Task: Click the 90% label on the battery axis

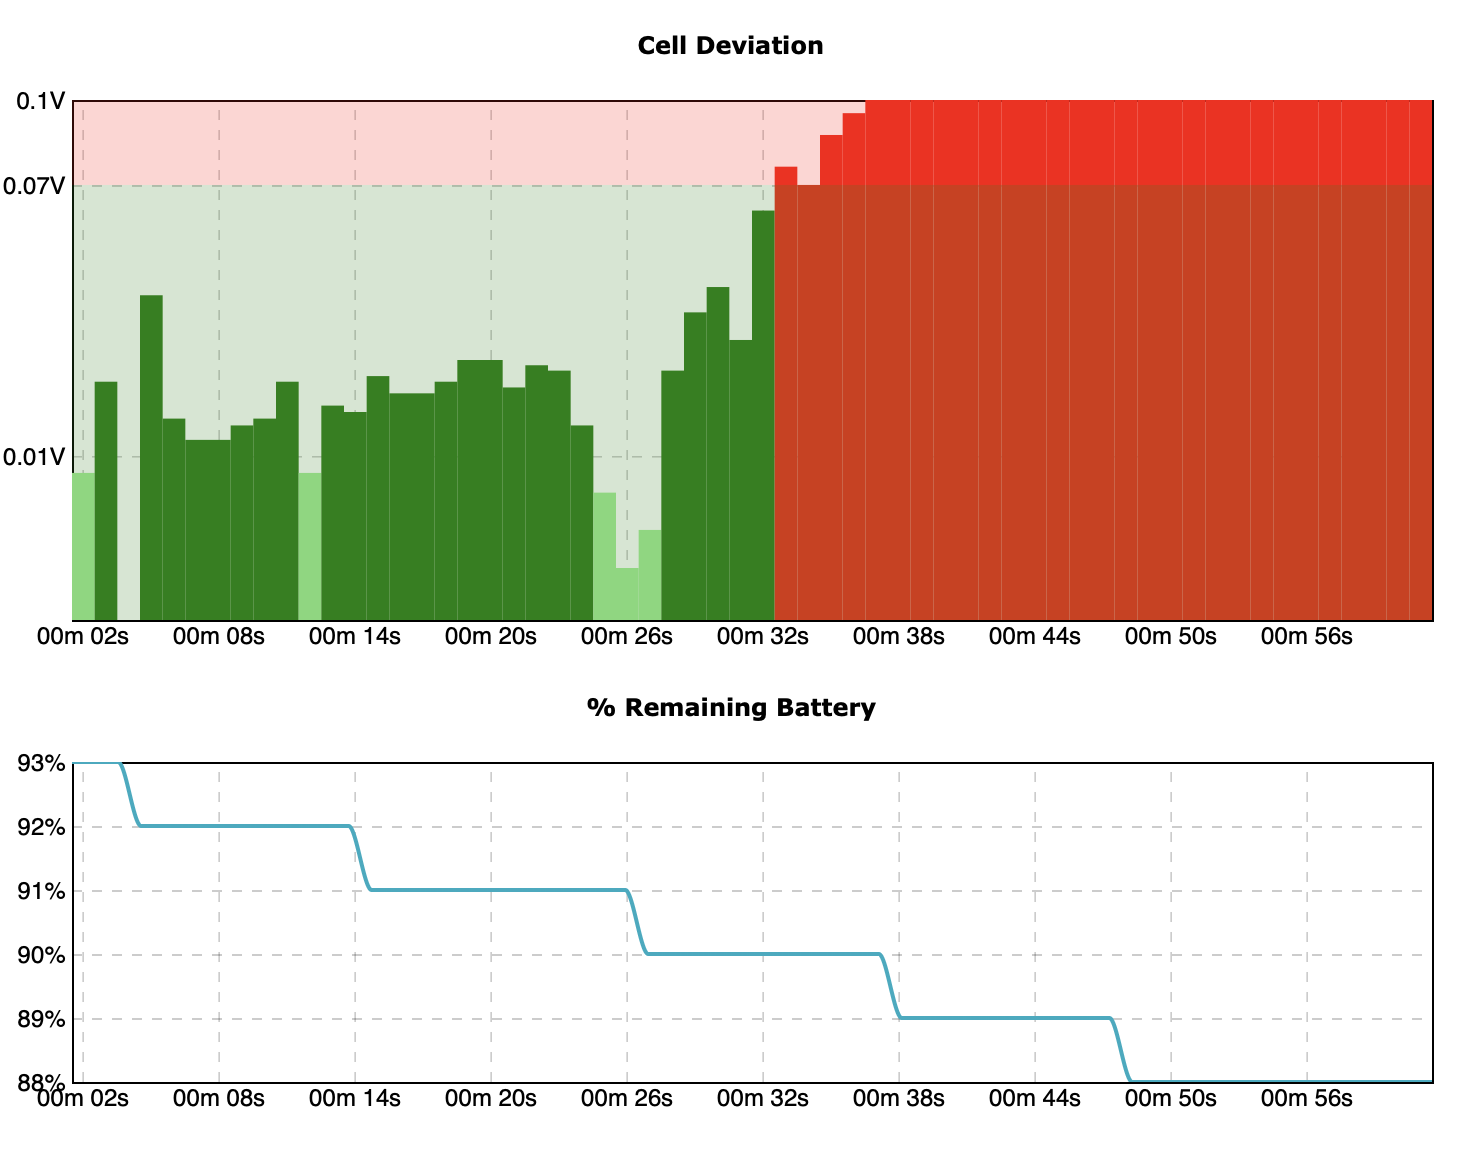Action: pyautogui.click(x=41, y=955)
